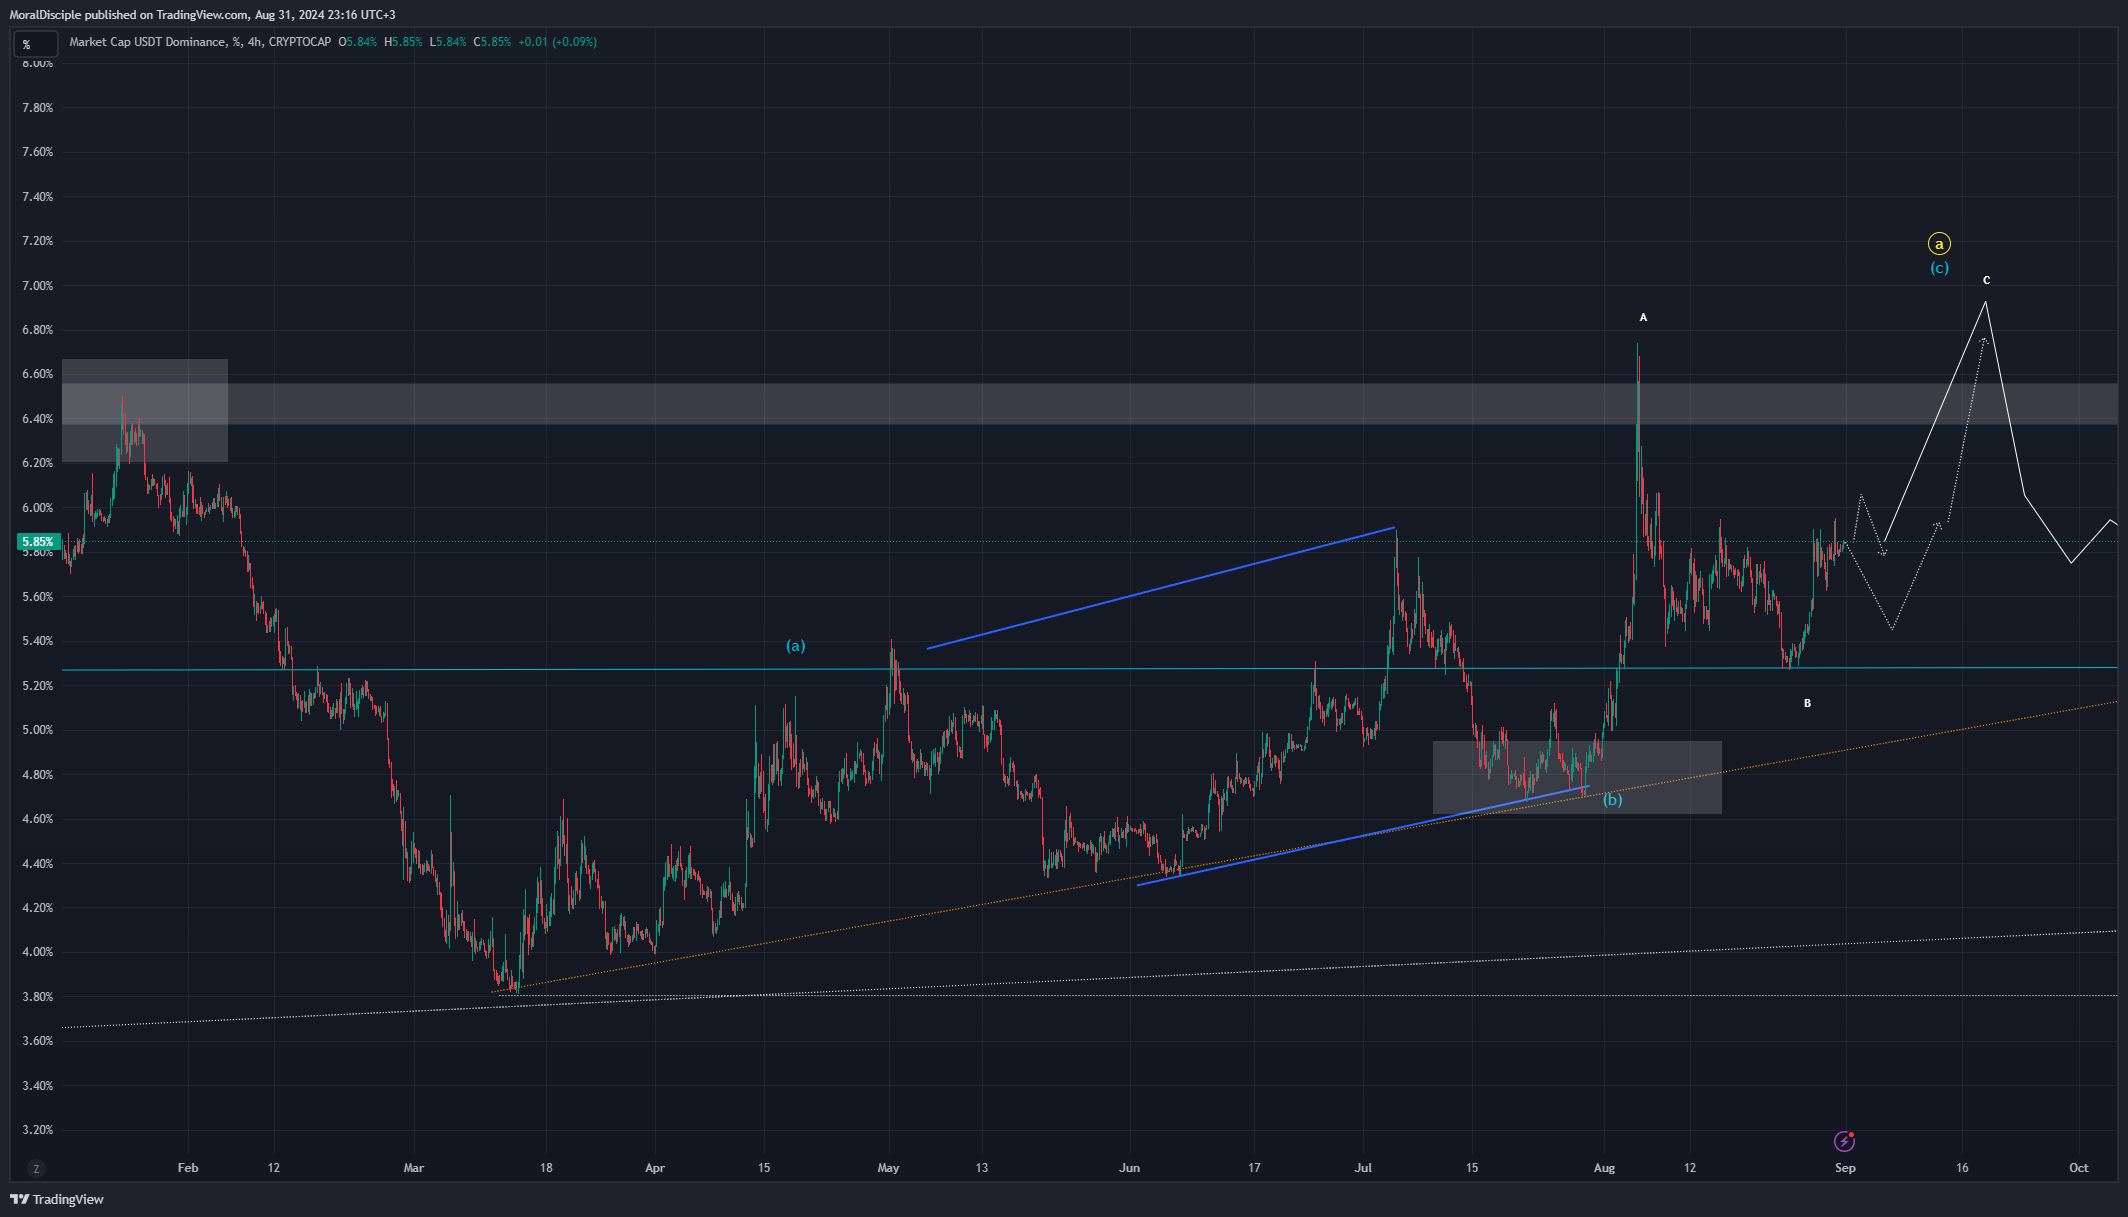The width and height of the screenshot is (2128, 1217).
Task: Click the change value '+0.01 (+0.09%)'
Action: click(557, 42)
